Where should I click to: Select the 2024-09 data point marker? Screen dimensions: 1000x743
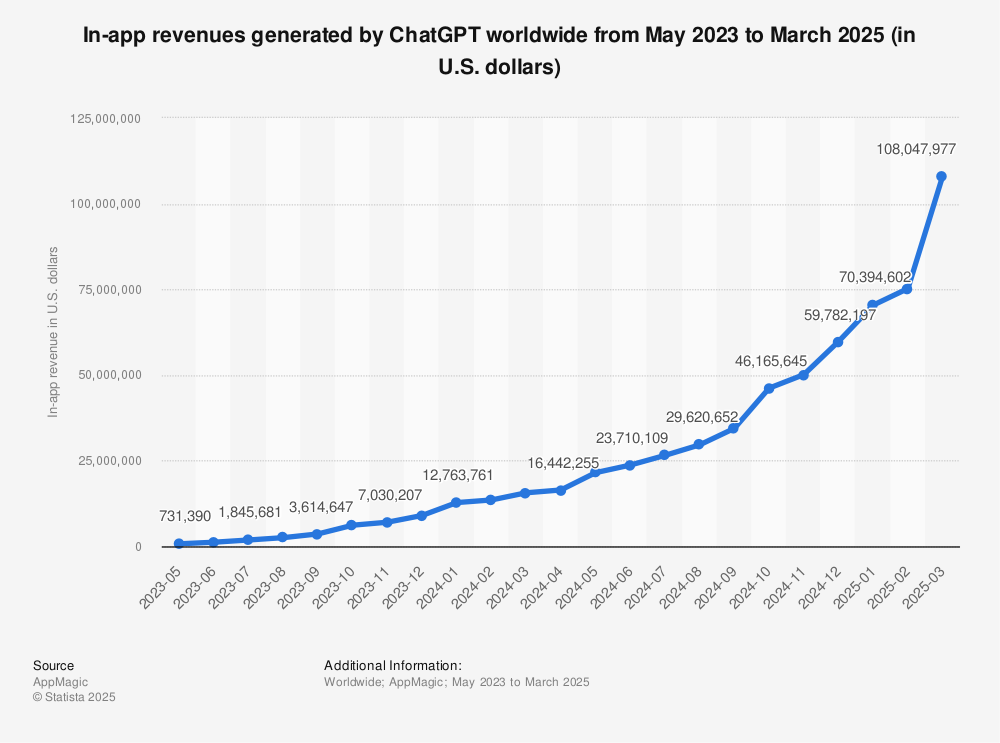tap(733, 428)
